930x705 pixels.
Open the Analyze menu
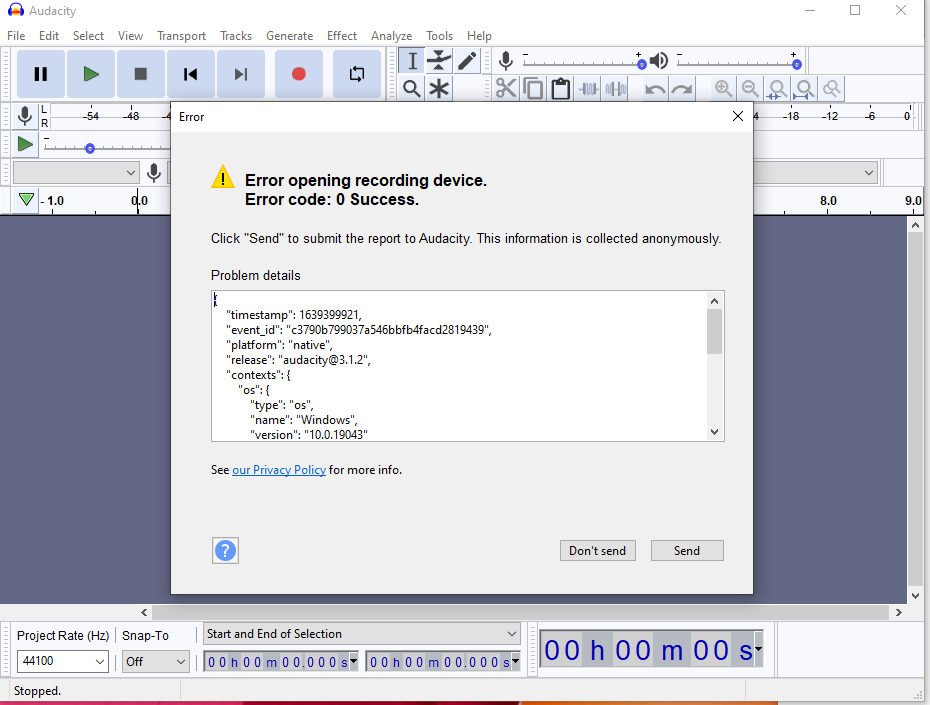click(x=391, y=36)
